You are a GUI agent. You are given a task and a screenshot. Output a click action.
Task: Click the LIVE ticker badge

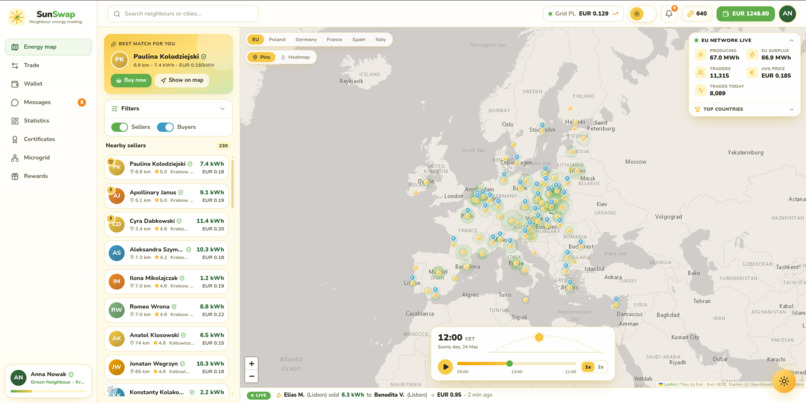[x=259, y=395]
